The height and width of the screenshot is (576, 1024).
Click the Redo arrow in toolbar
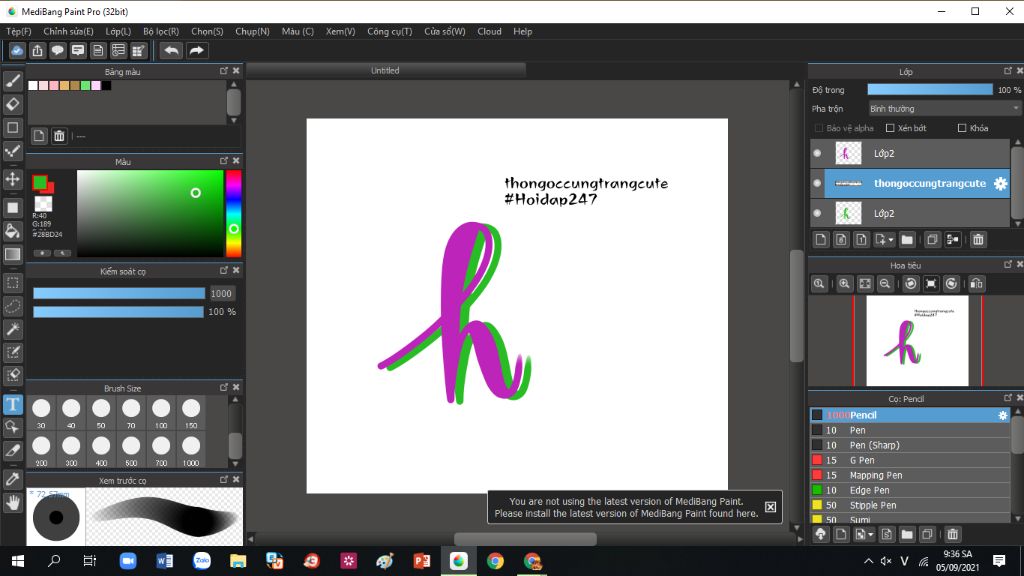coord(196,50)
